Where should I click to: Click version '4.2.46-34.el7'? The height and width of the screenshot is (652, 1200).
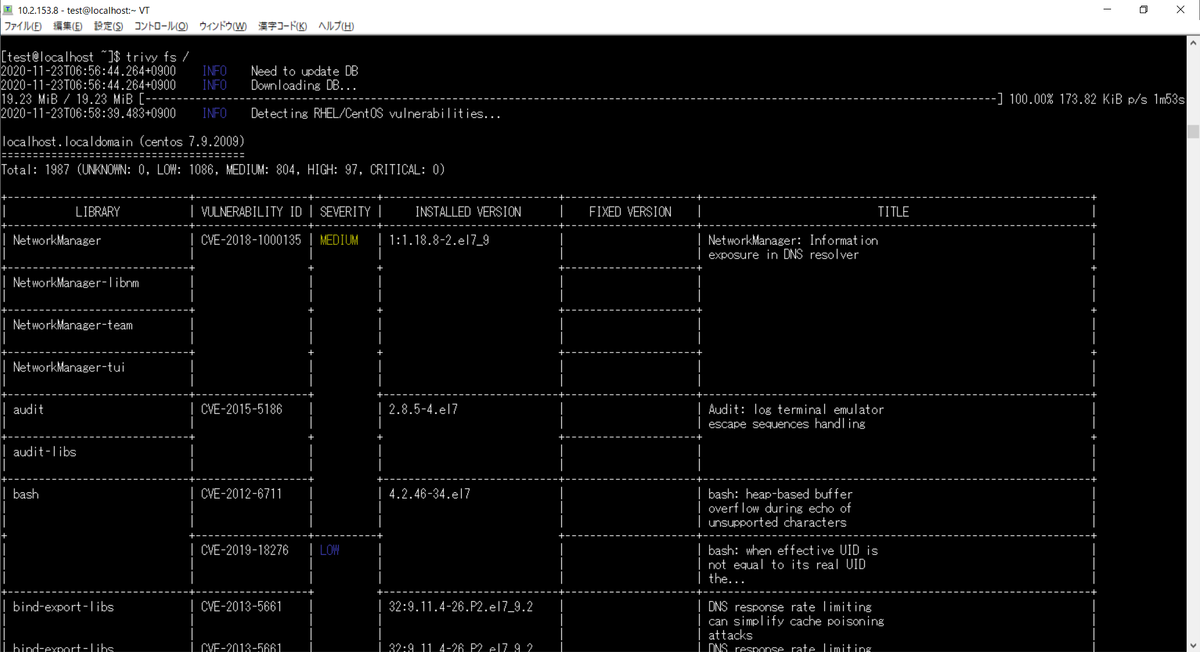point(429,494)
